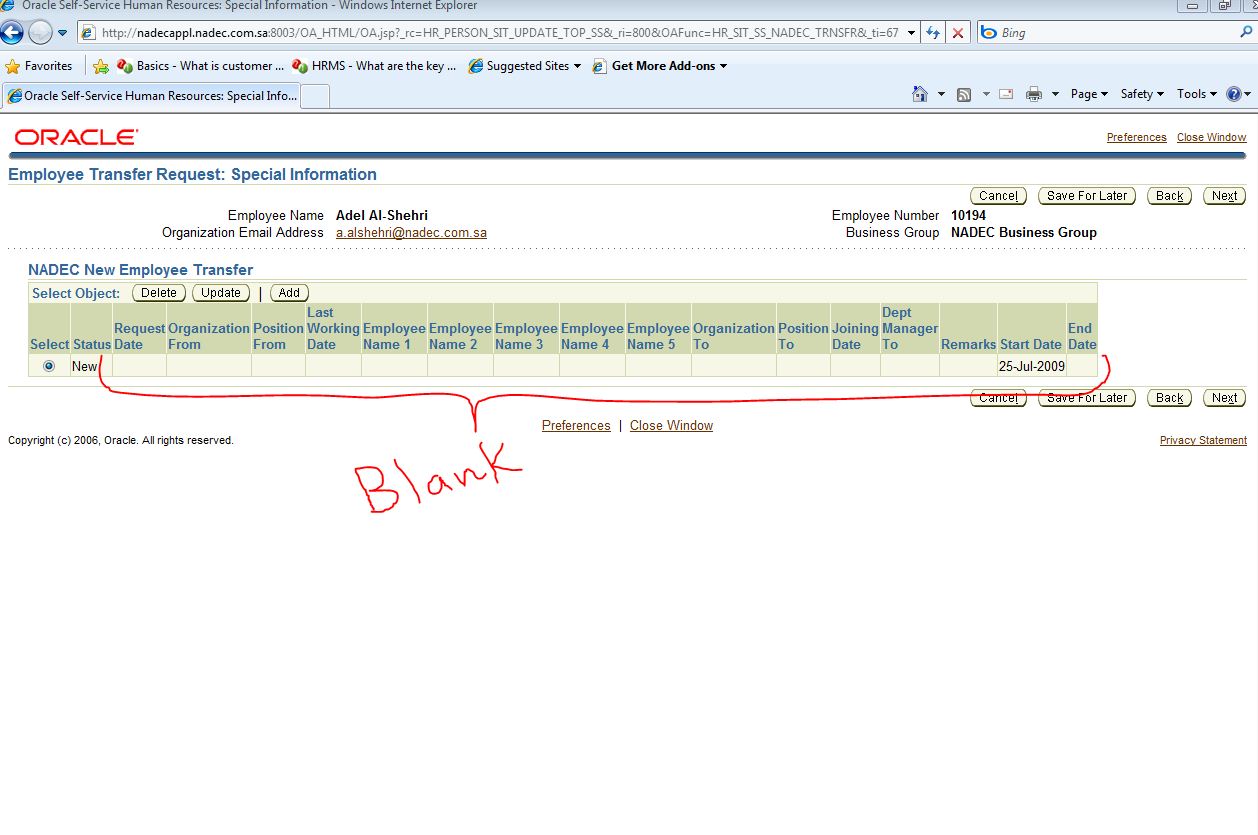Screen dimensions: 1258x835
Task: Go back with browser Back arrow
Action: (x=11, y=32)
